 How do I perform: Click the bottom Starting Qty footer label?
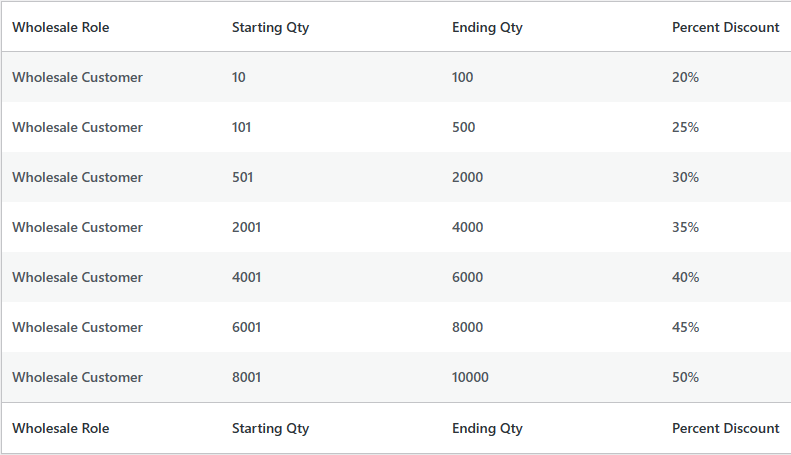click(270, 428)
